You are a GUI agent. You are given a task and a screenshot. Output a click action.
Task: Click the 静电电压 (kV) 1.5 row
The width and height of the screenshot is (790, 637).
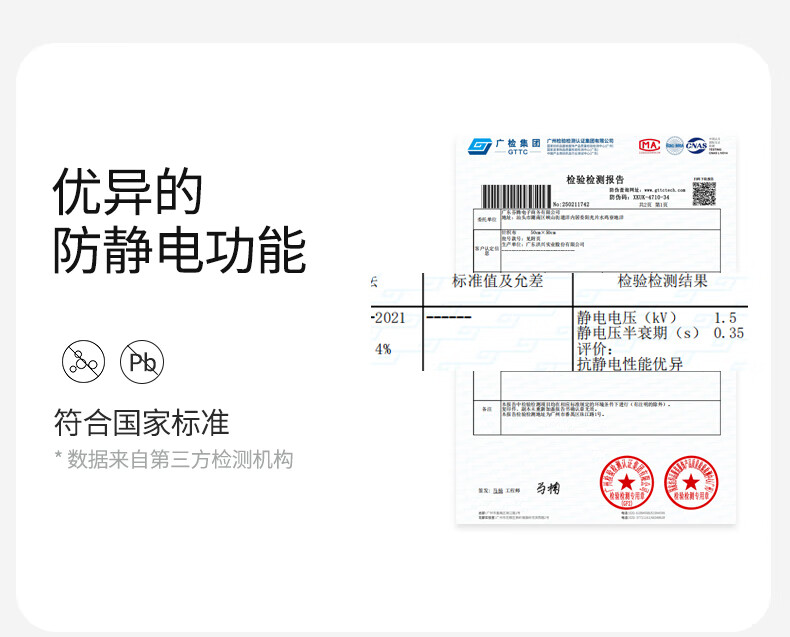pyautogui.click(x=656, y=318)
